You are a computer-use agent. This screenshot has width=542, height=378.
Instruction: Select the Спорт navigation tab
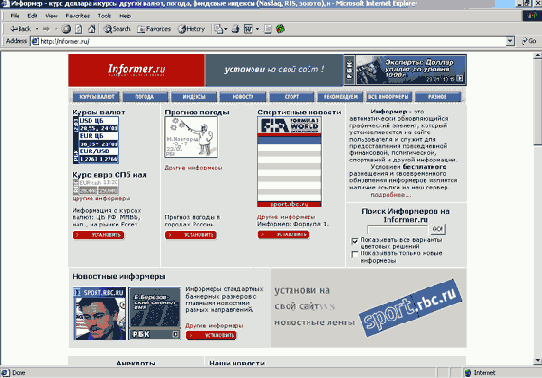pos(292,97)
